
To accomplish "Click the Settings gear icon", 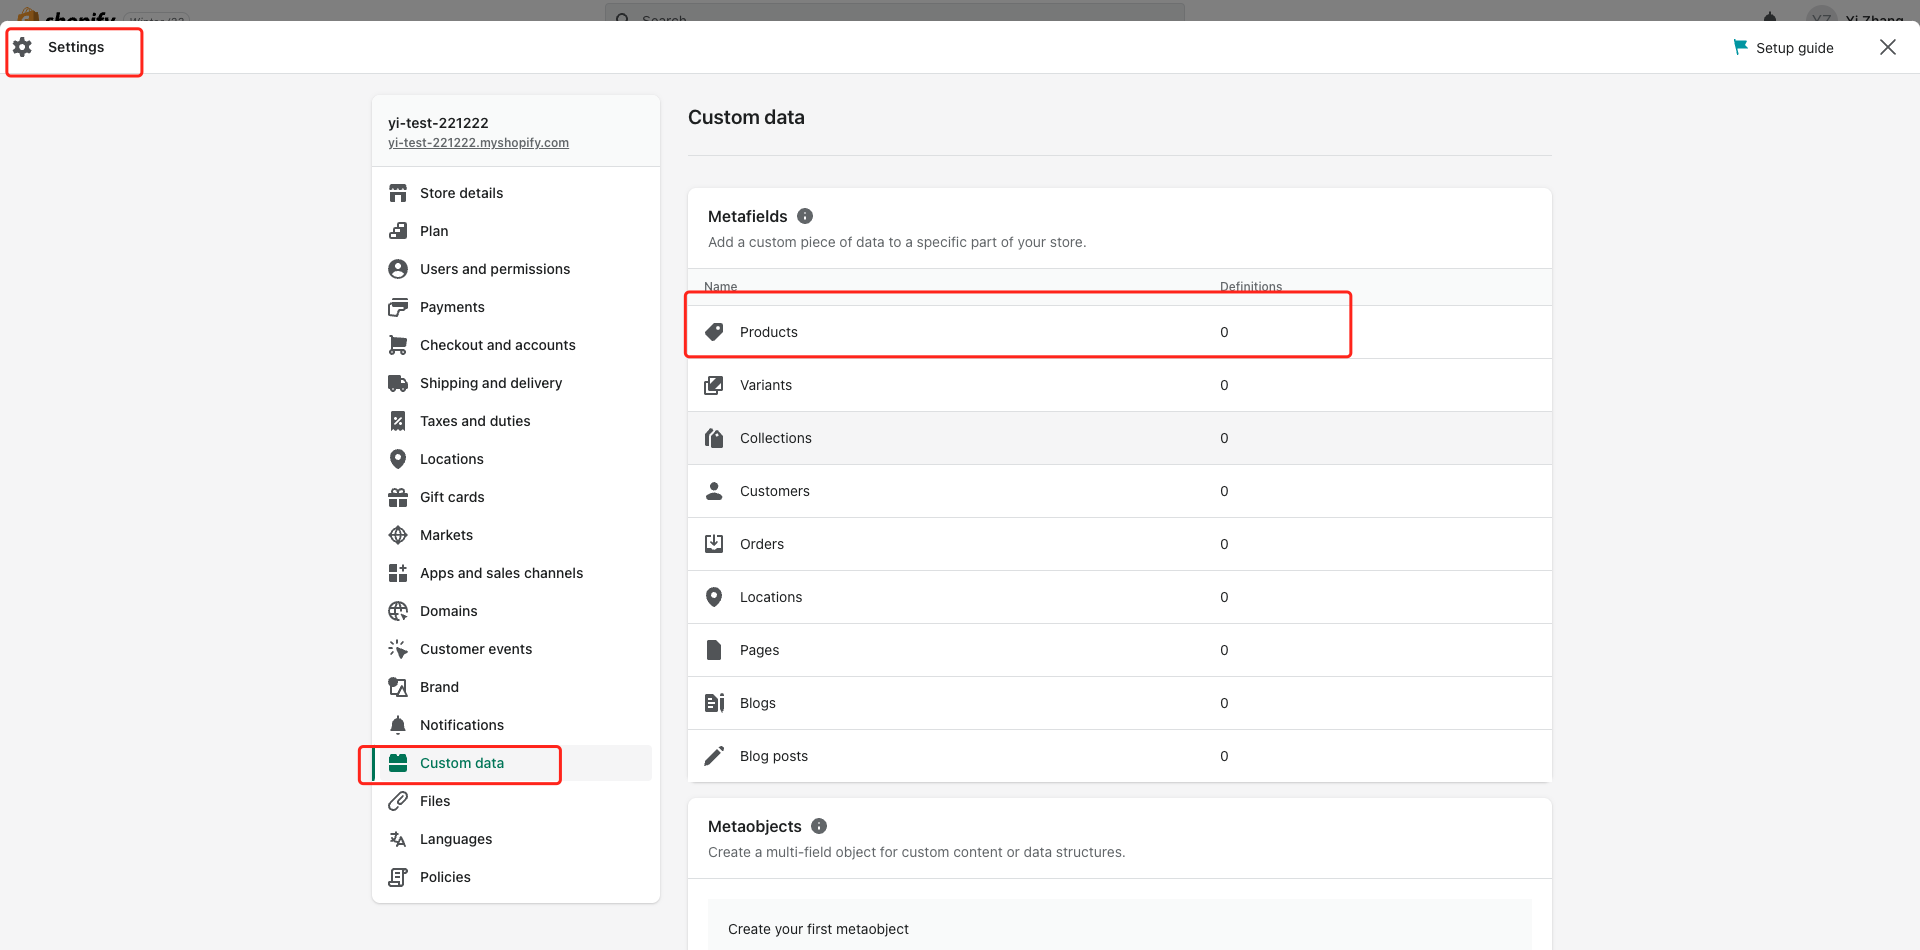I will tap(22, 47).
